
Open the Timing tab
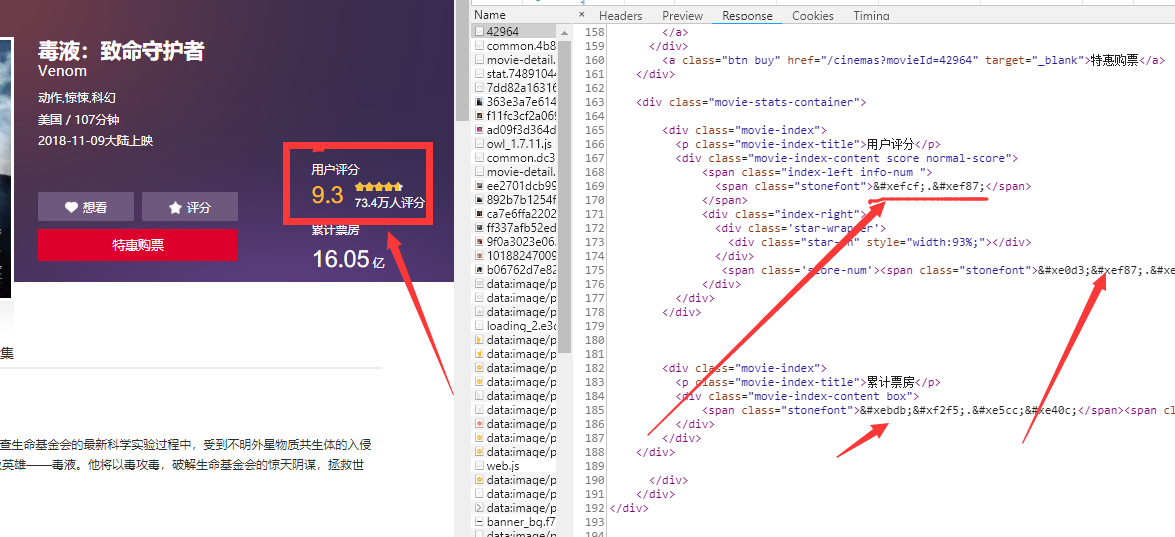pyautogui.click(x=872, y=16)
